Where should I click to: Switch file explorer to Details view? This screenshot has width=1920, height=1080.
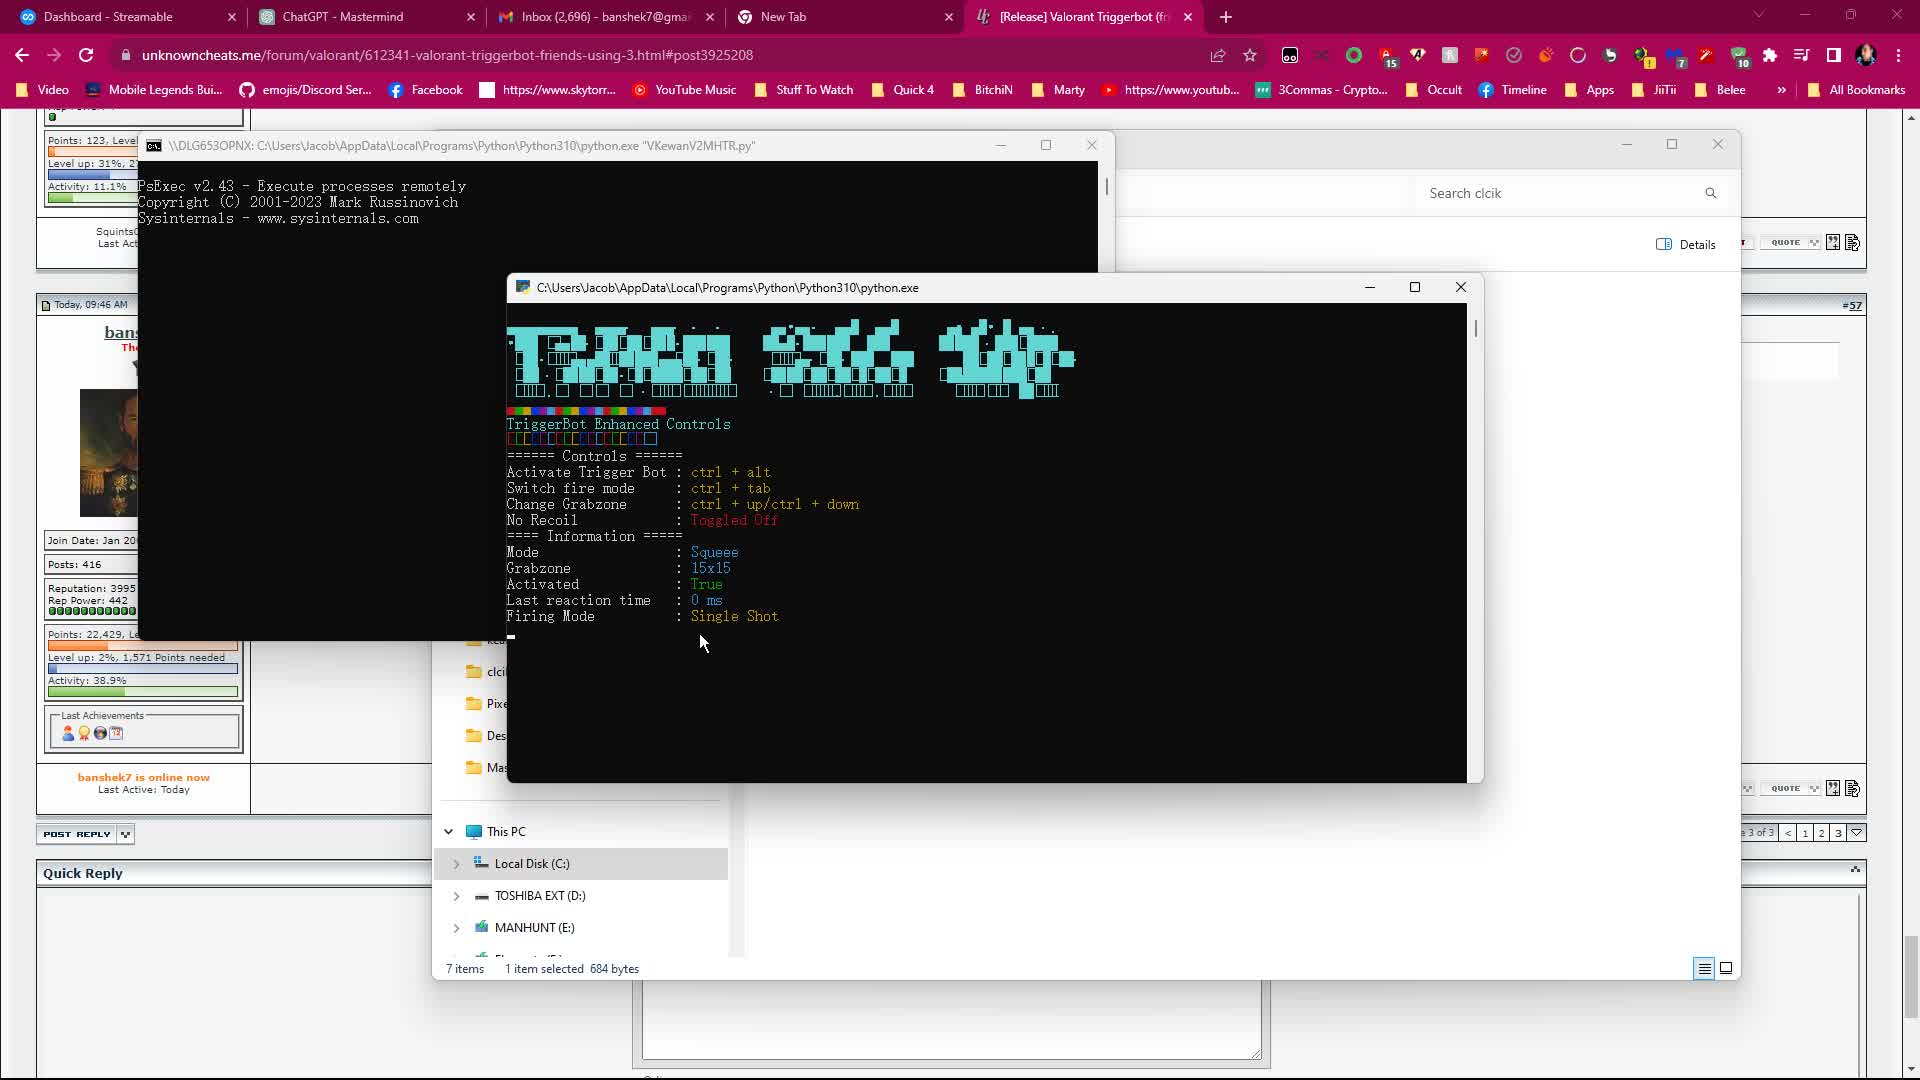coord(1703,968)
